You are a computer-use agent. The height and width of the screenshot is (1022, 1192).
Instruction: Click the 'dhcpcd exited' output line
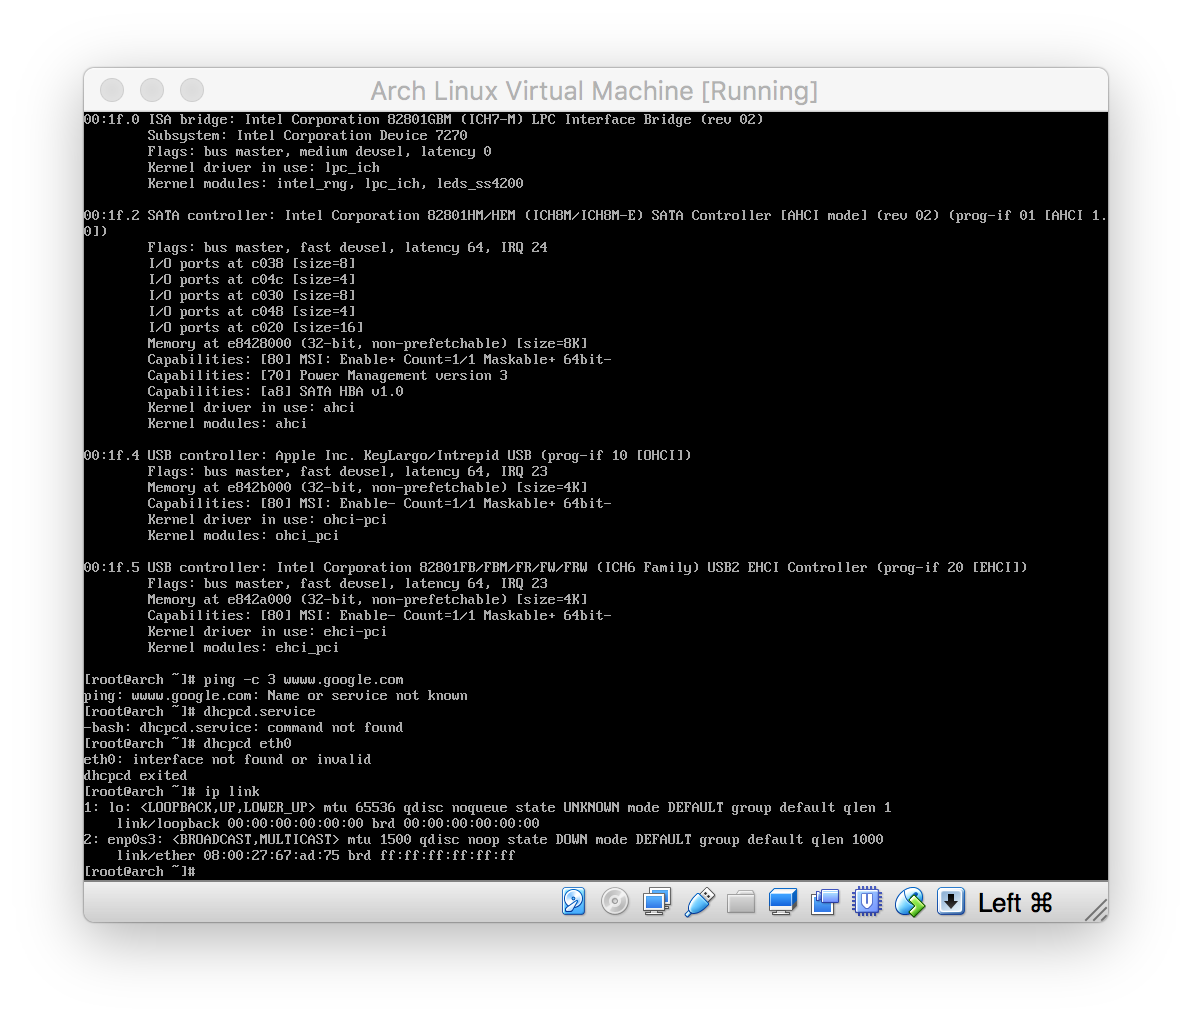point(135,776)
